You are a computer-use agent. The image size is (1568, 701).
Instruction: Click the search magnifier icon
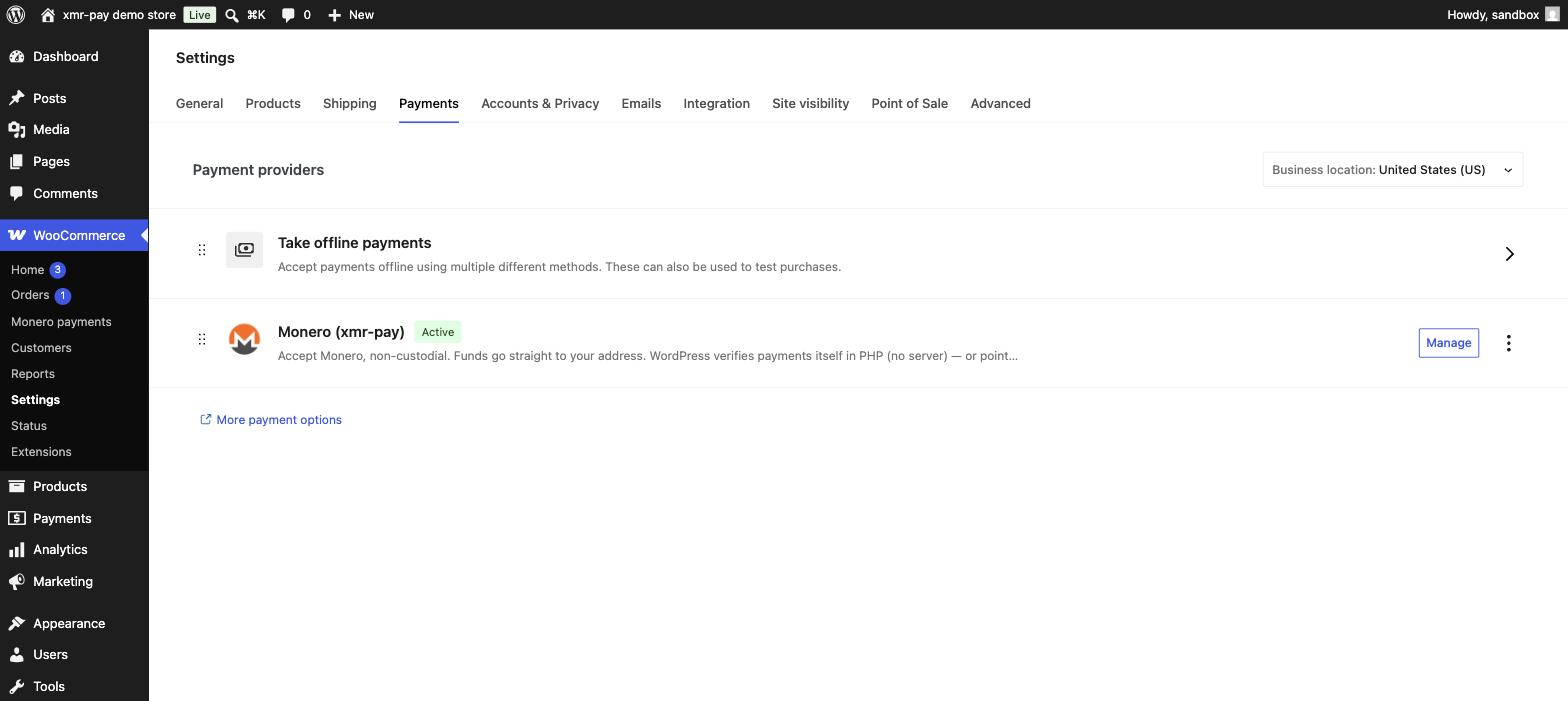(x=232, y=15)
